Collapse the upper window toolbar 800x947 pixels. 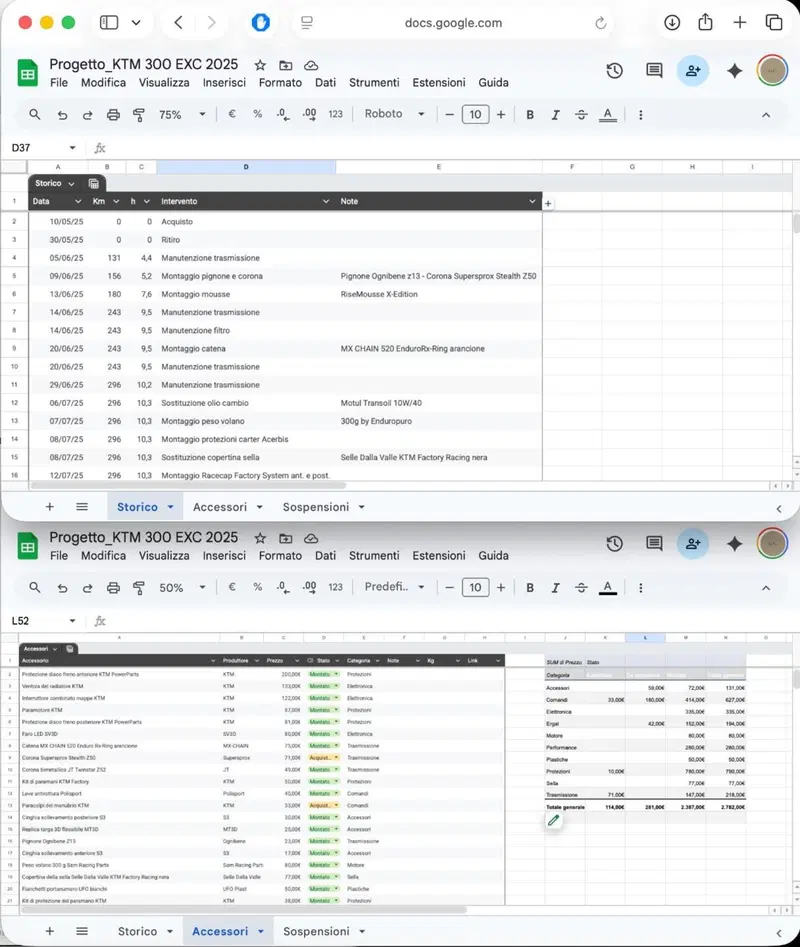(766, 115)
